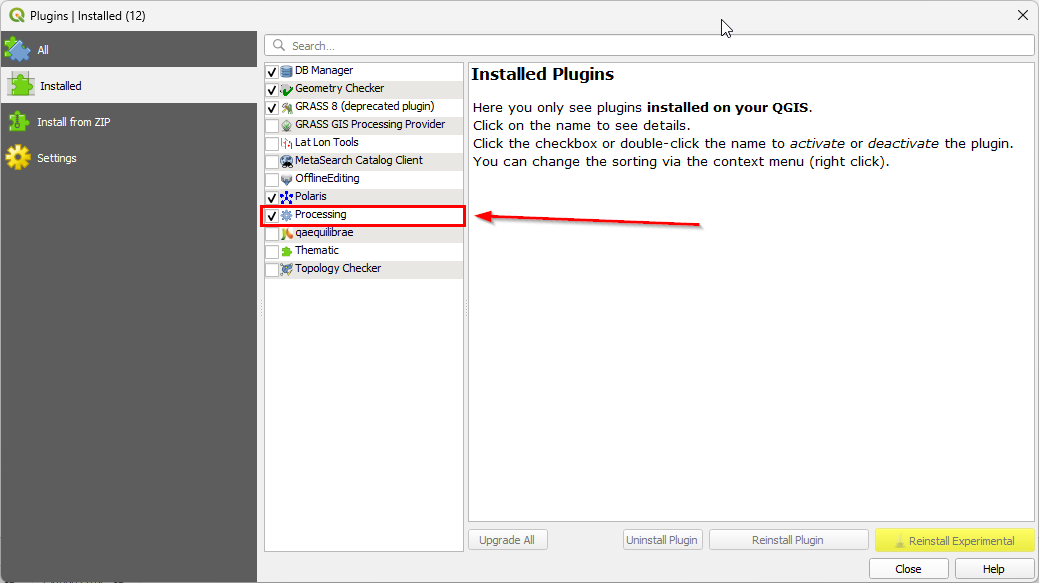Click the GRASS 8 deprecated plugin icon
The image size is (1039, 583).
pyautogui.click(x=286, y=107)
